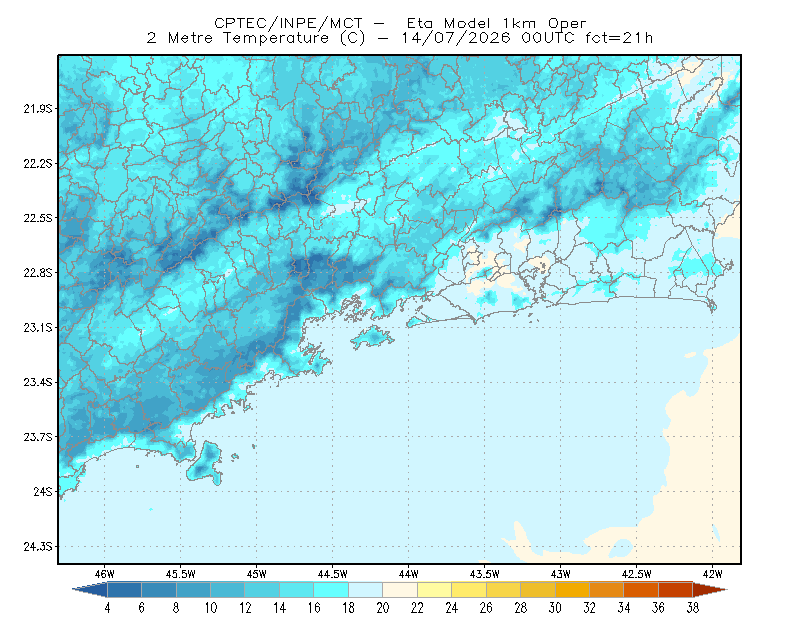
Task: Click the colorbar value '30'
Action: (555, 608)
